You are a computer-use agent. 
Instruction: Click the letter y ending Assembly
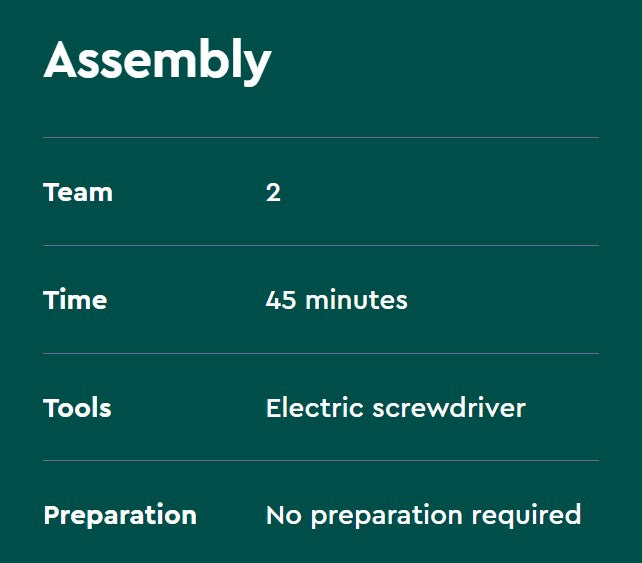257,66
